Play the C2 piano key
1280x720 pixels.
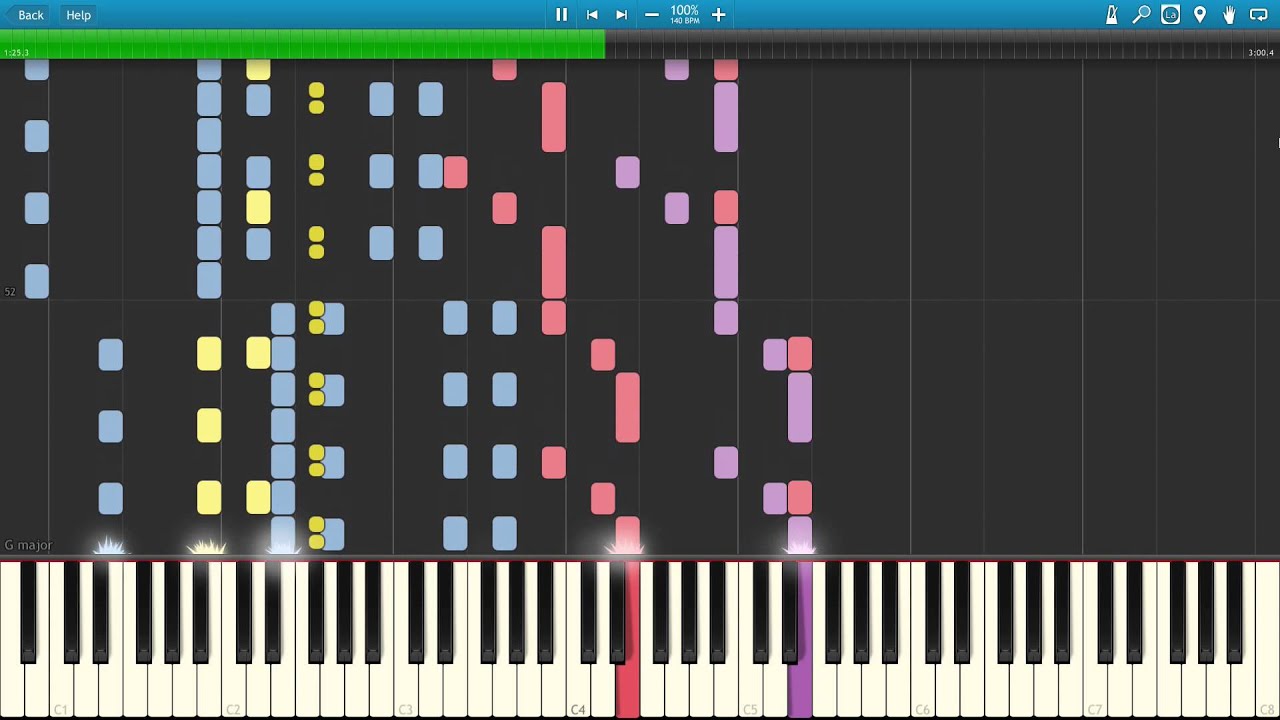tap(233, 690)
